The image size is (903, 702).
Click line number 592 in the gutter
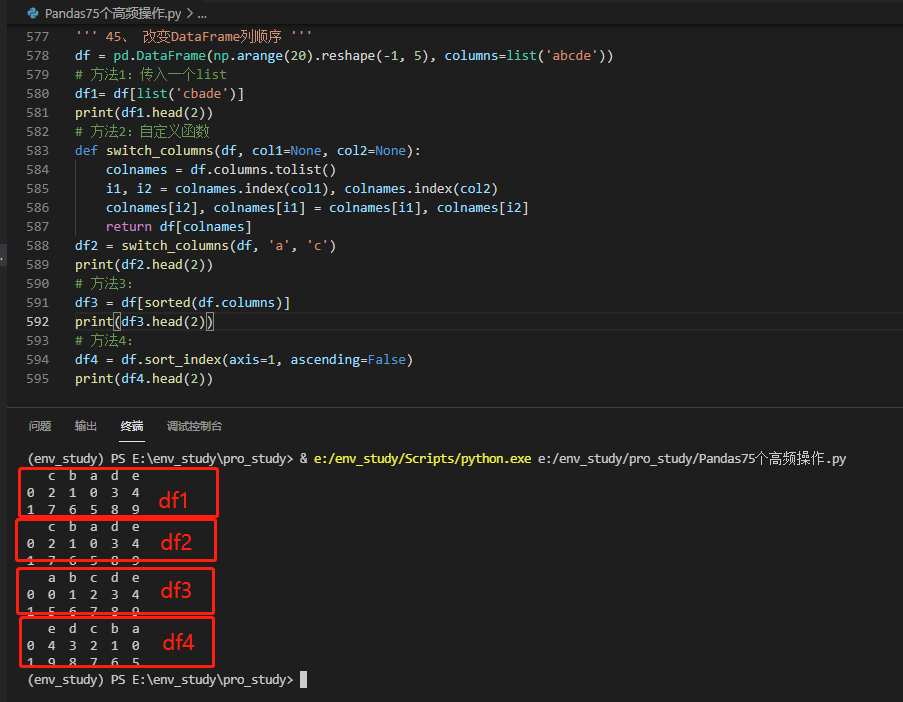click(x=37, y=321)
